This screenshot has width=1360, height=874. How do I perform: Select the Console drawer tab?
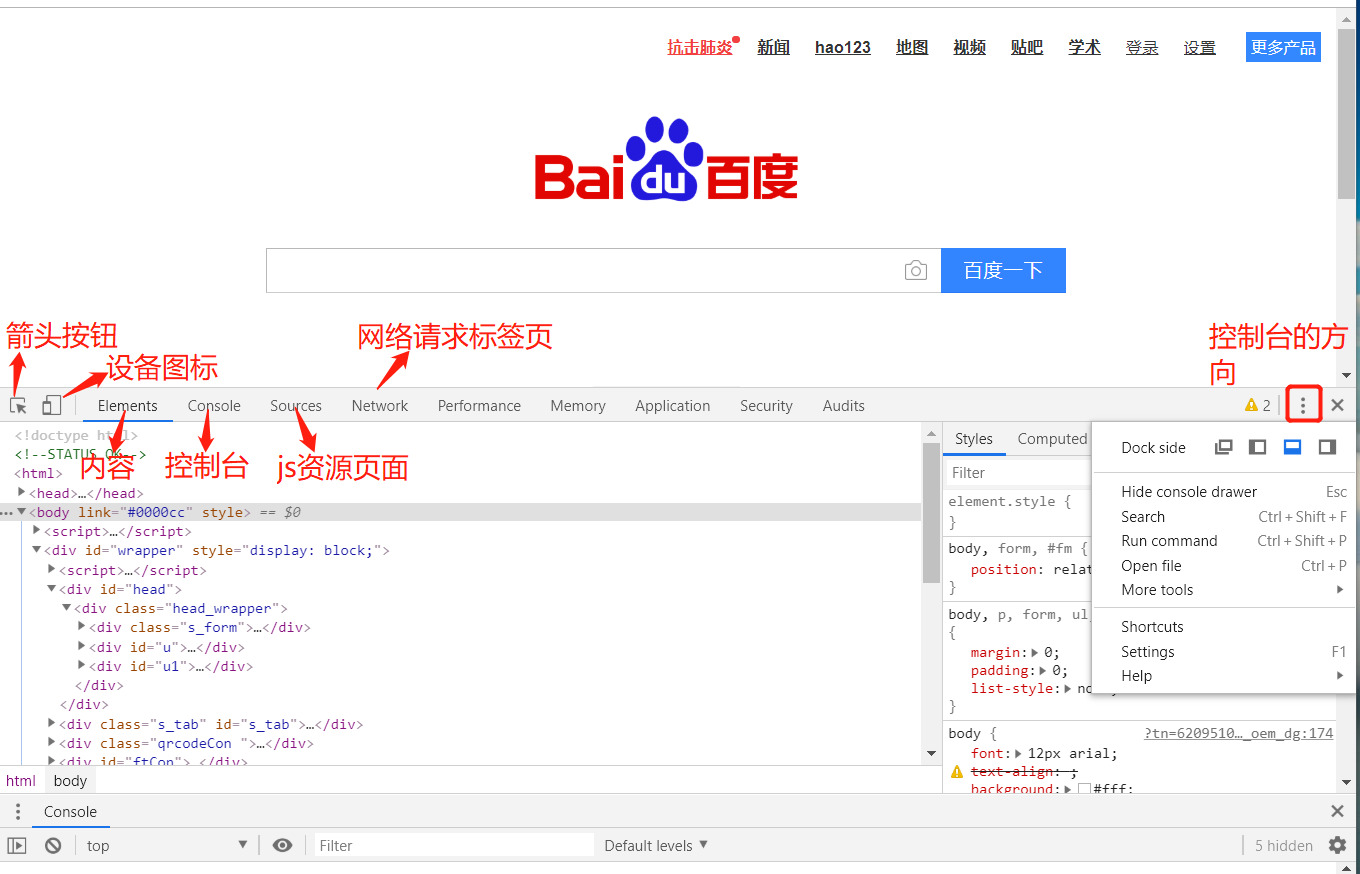coord(70,811)
